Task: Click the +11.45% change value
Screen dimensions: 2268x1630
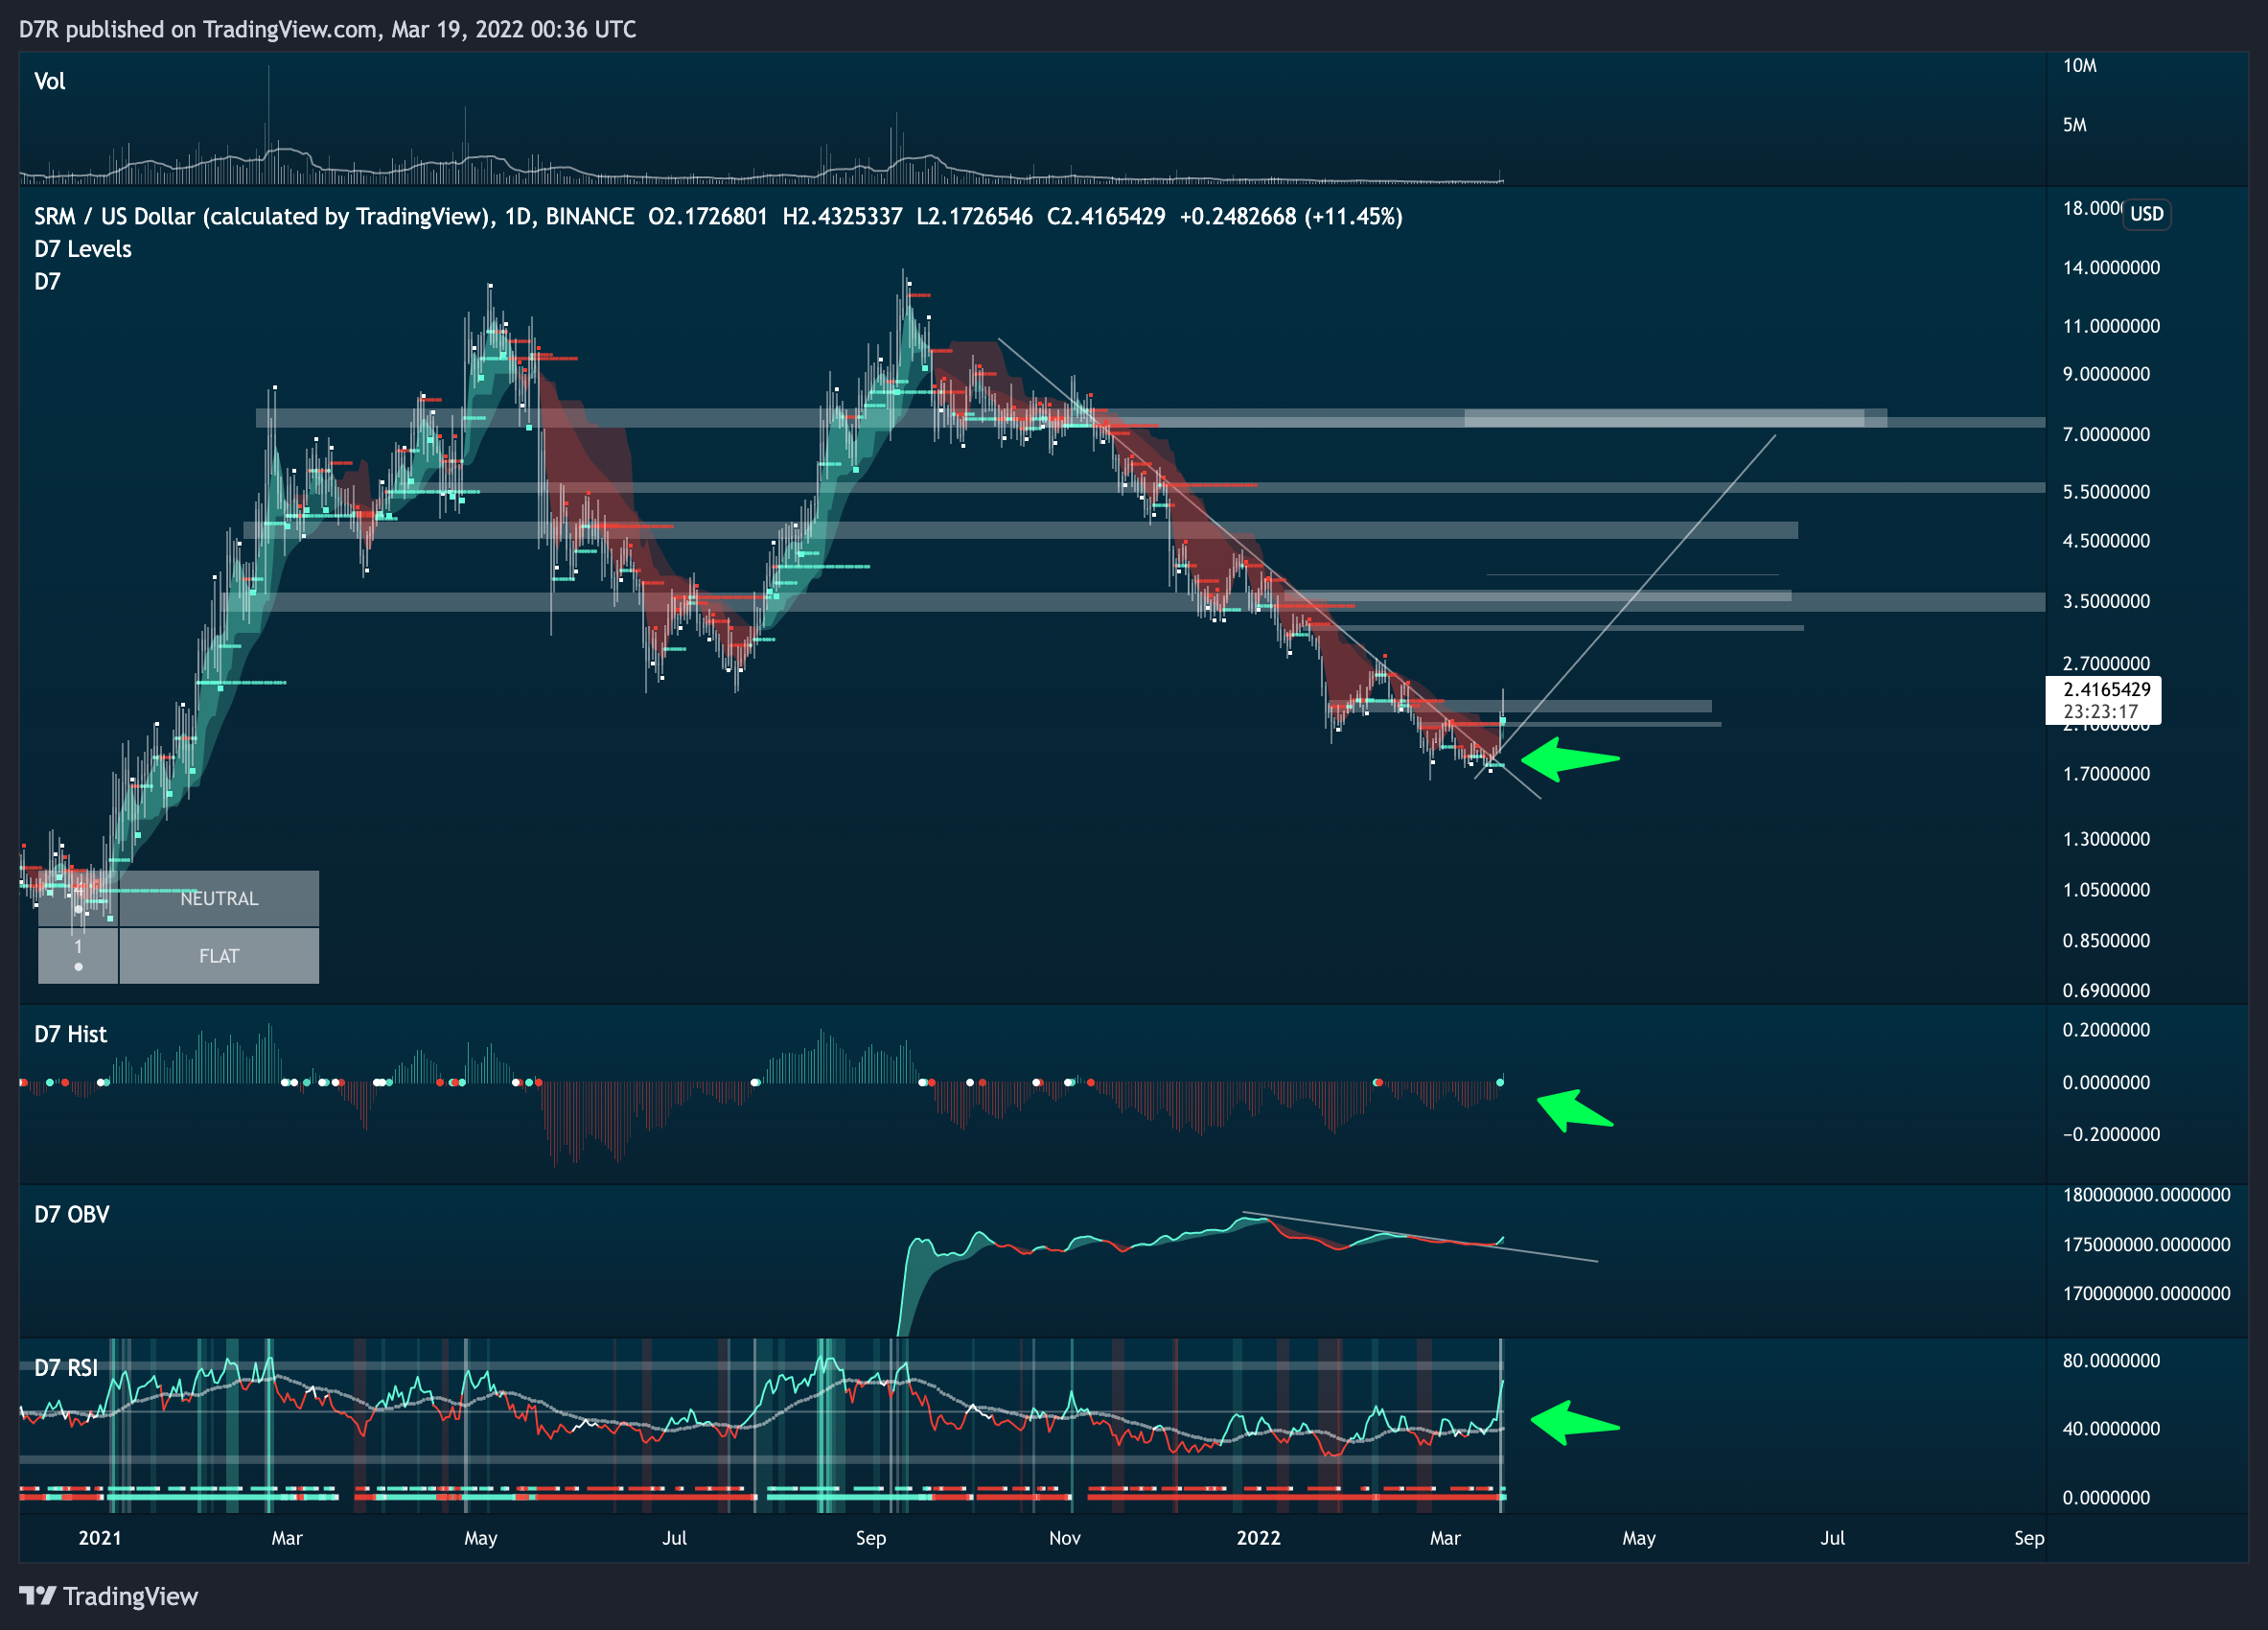Action: pyautogui.click(x=1354, y=216)
